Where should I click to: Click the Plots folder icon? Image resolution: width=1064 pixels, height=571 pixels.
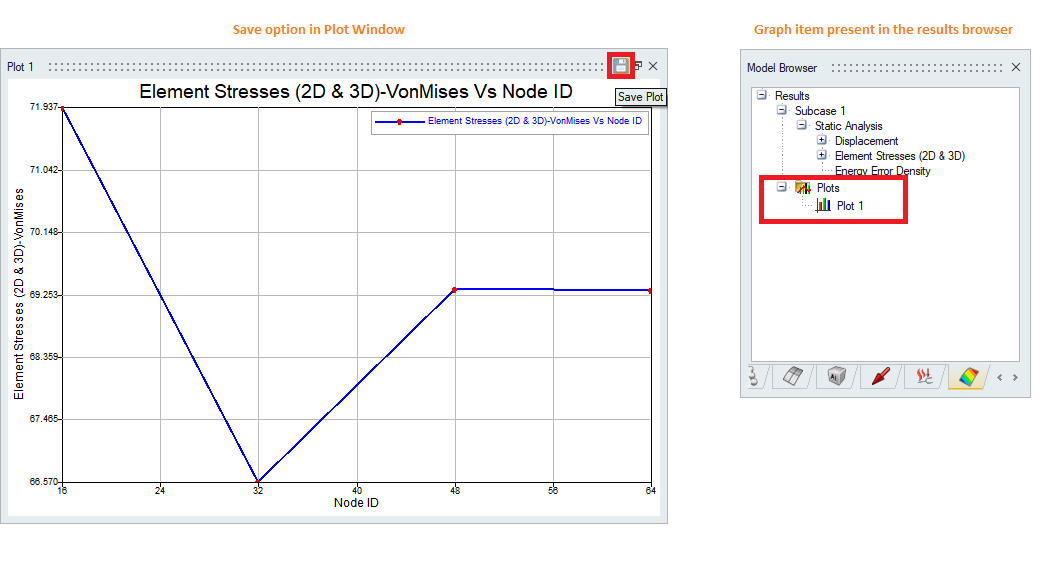coord(803,187)
